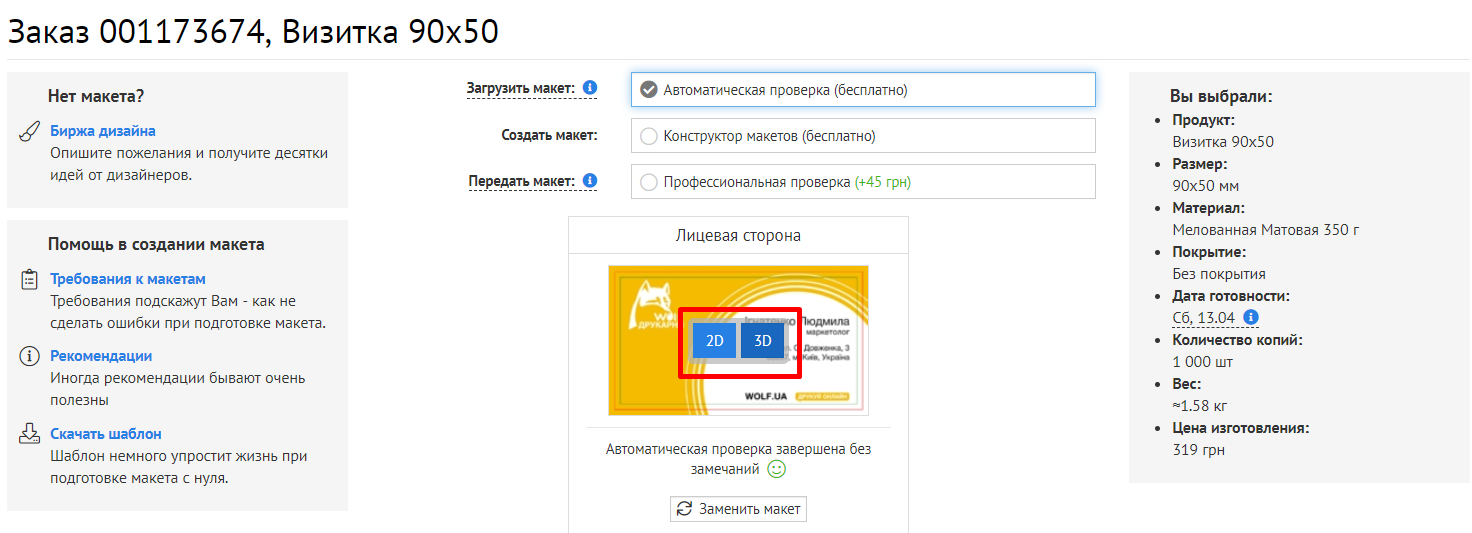Select Конструктор макетов (бесплатно) radio option
The height and width of the screenshot is (533, 1472).
pyautogui.click(x=648, y=136)
